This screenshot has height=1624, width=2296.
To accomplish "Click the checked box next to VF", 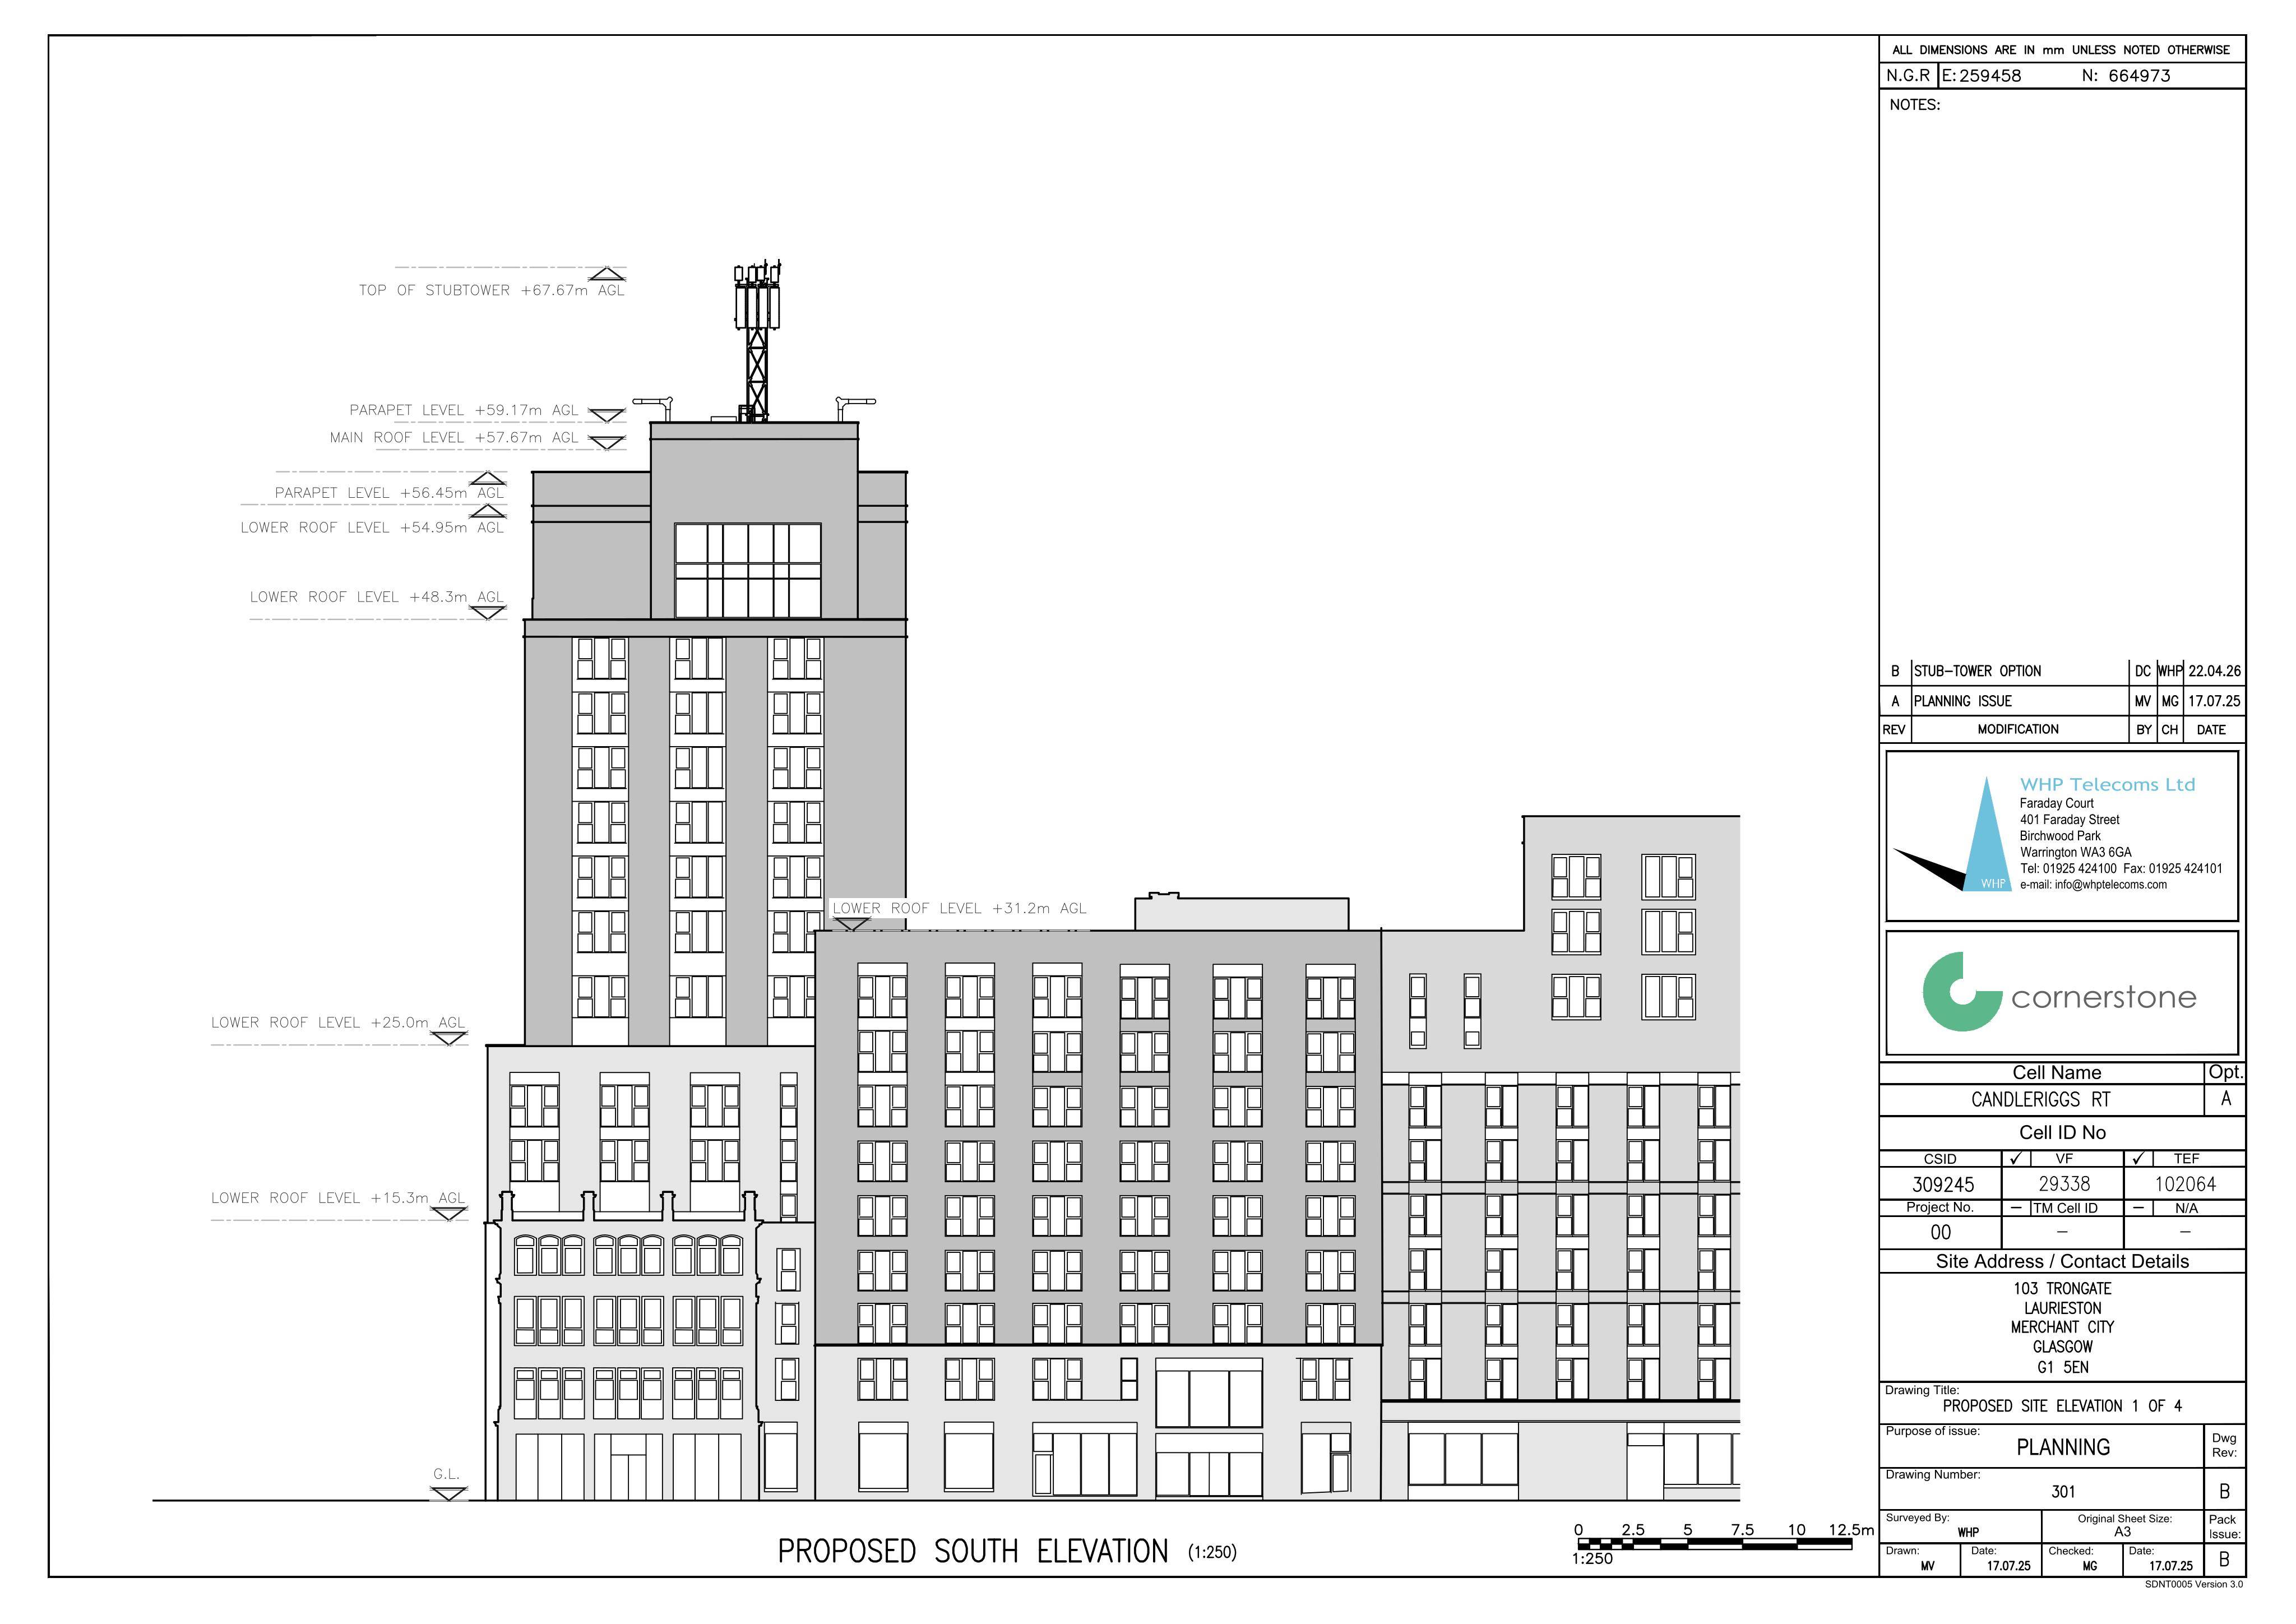I will (2016, 1158).
